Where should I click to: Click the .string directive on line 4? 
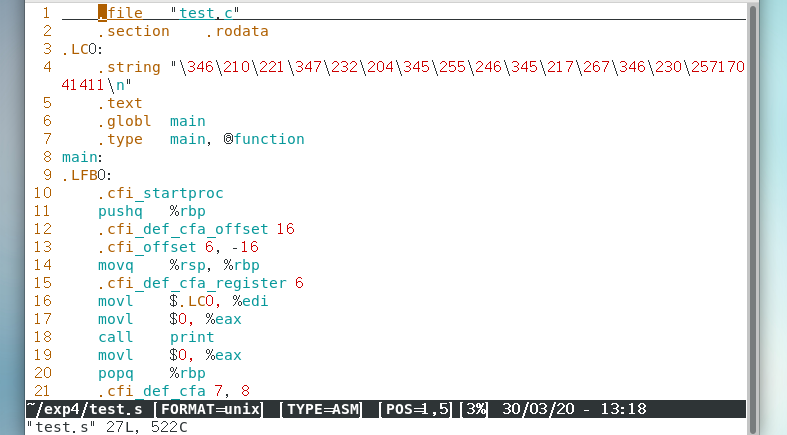pyautogui.click(x=129, y=67)
